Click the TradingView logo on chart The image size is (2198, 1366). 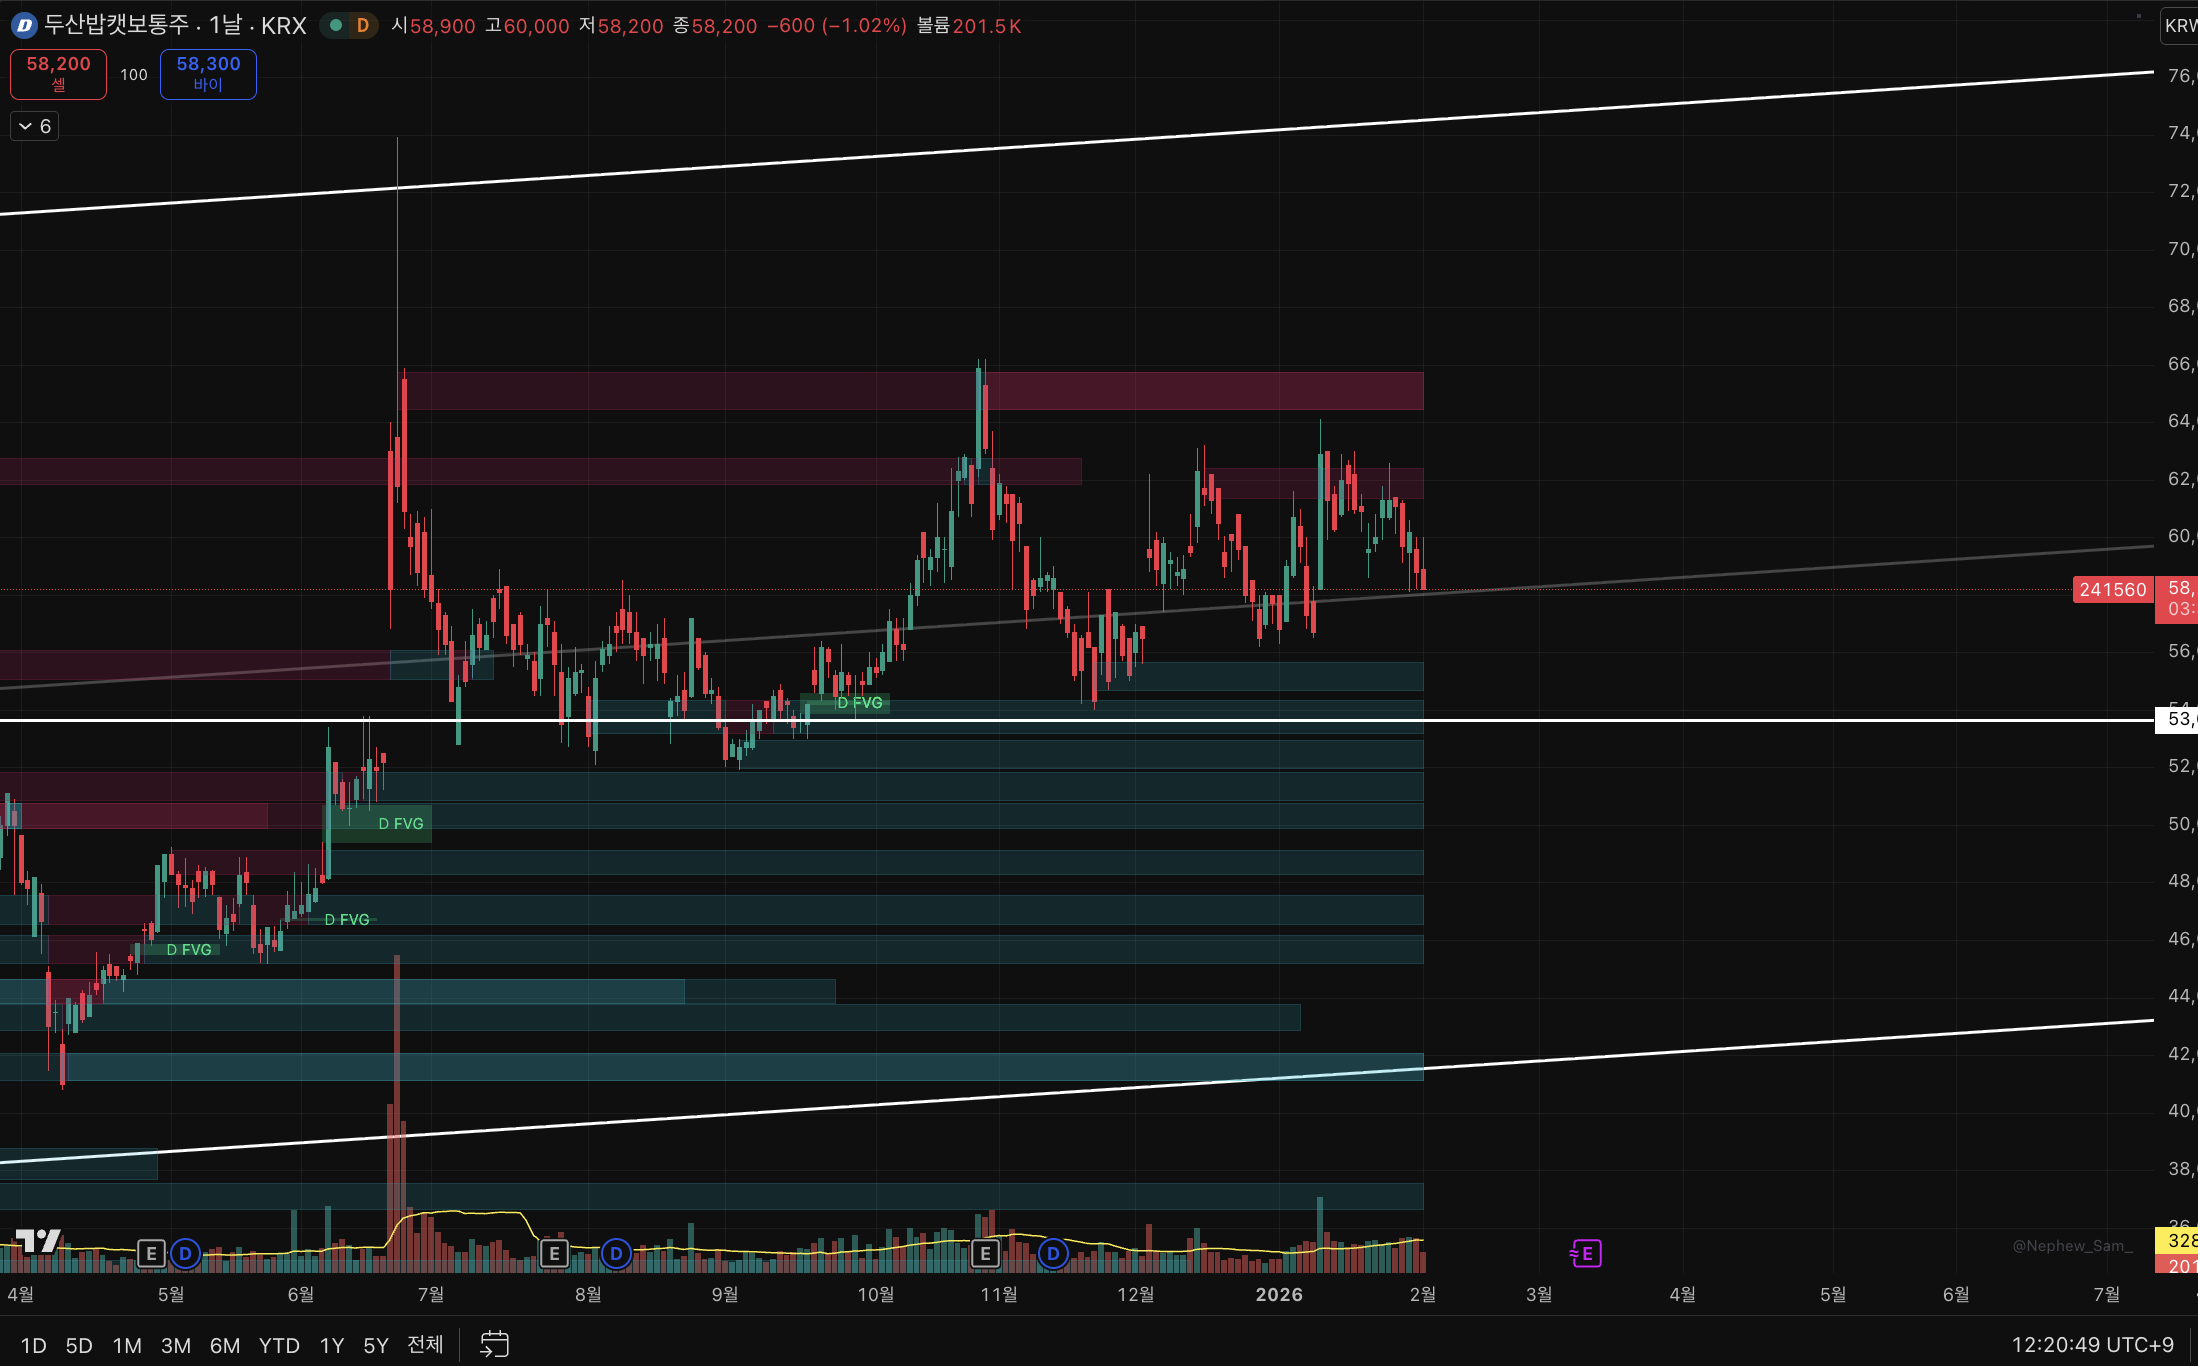pyautogui.click(x=39, y=1241)
